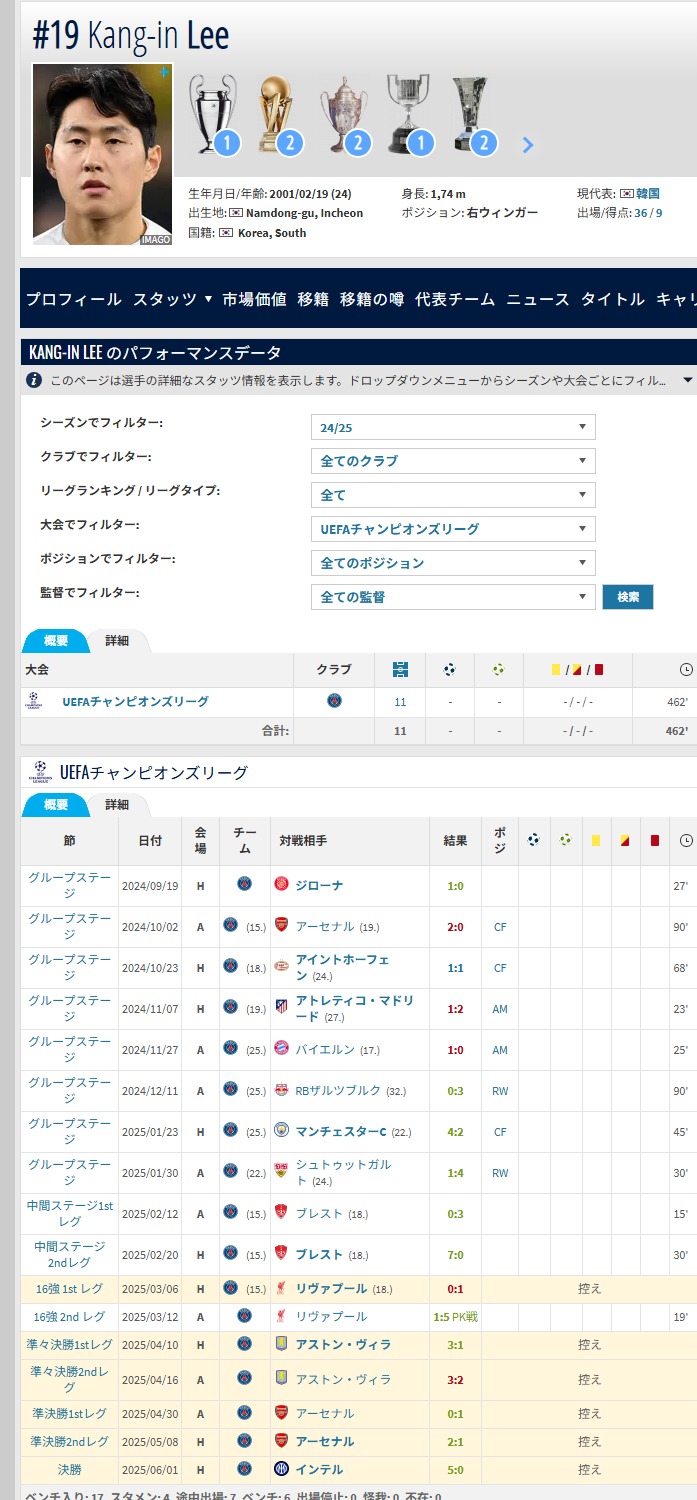Click the RB Salzburg club crest
This screenshot has height=1500, width=697.
282,1089
